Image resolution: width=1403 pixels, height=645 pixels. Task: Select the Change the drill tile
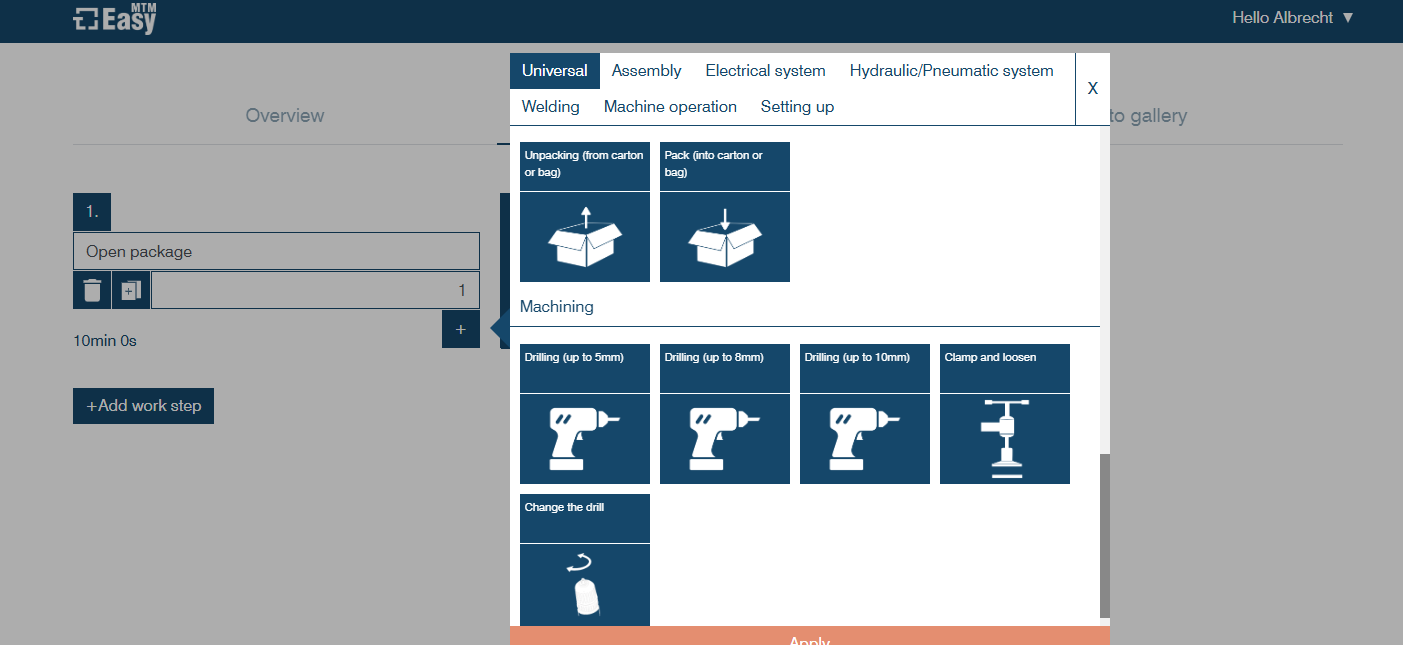(x=585, y=560)
